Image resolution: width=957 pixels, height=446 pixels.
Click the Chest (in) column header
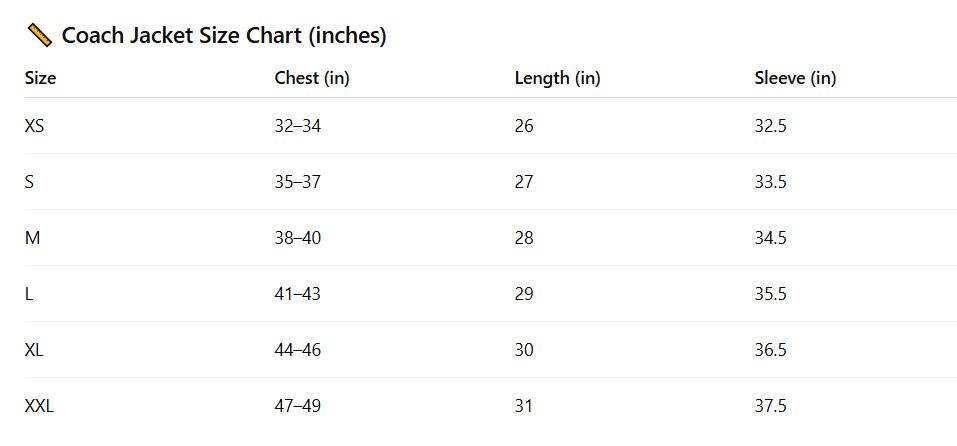tap(312, 78)
